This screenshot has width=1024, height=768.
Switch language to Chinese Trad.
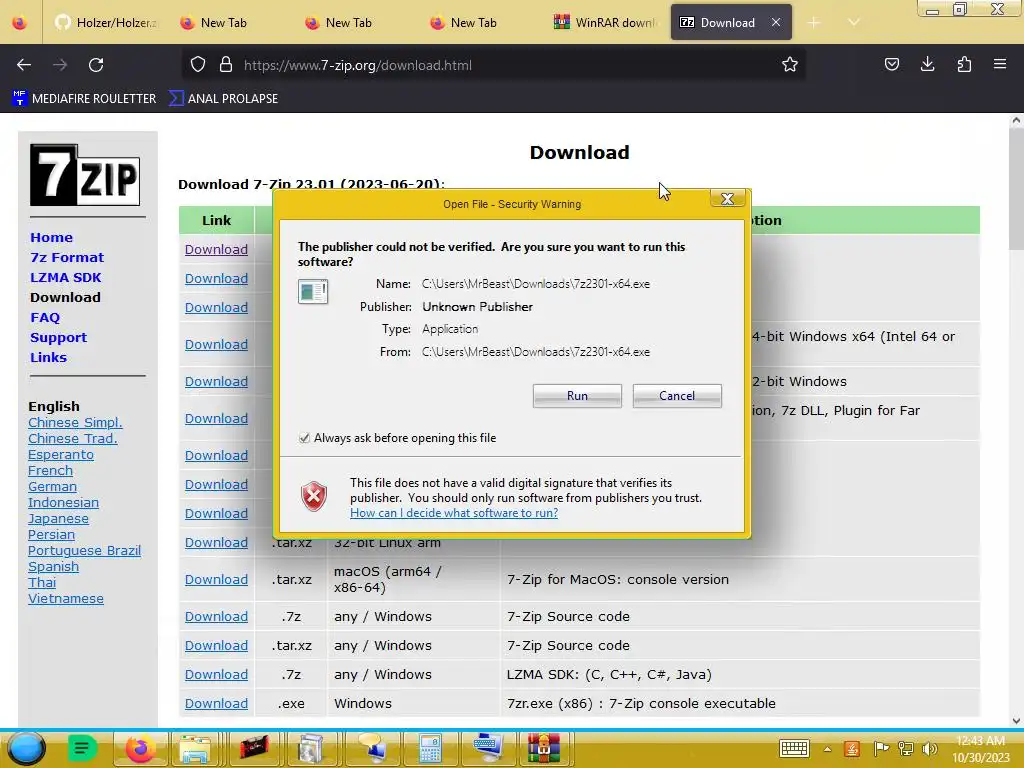(x=72, y=439)
